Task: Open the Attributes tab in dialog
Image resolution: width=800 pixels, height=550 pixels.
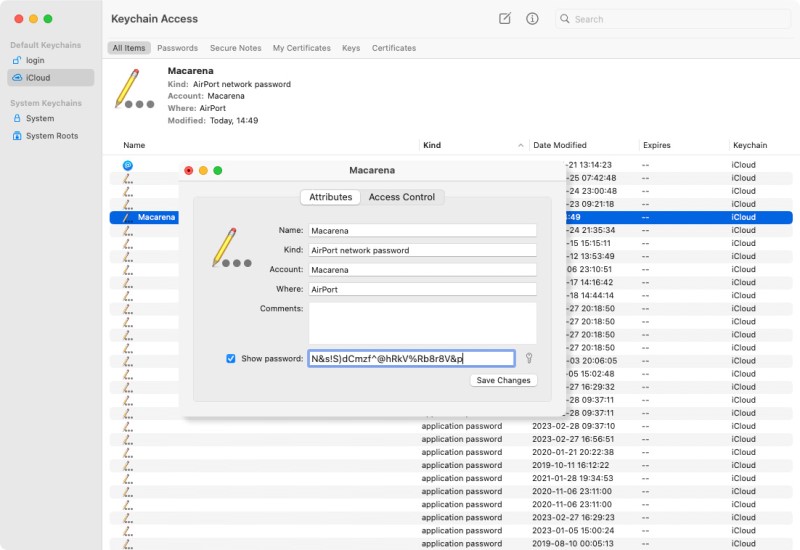Action: click(x=331, y=197)
